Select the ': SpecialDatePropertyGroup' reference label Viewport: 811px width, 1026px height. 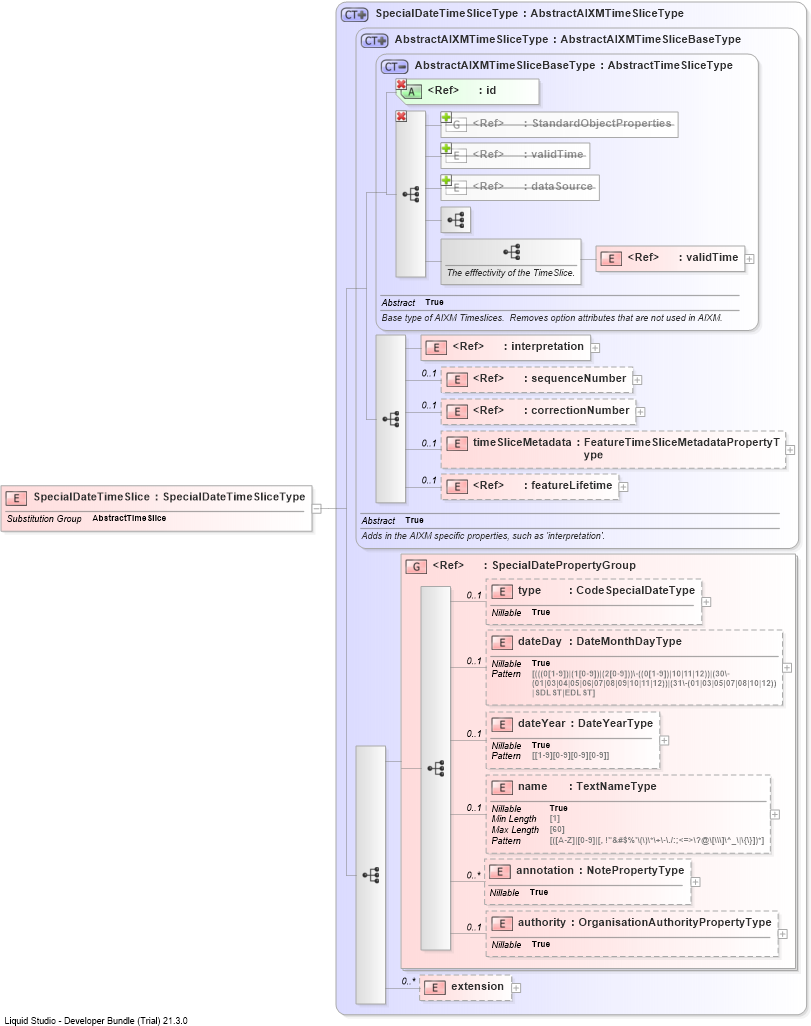point(560,565)
